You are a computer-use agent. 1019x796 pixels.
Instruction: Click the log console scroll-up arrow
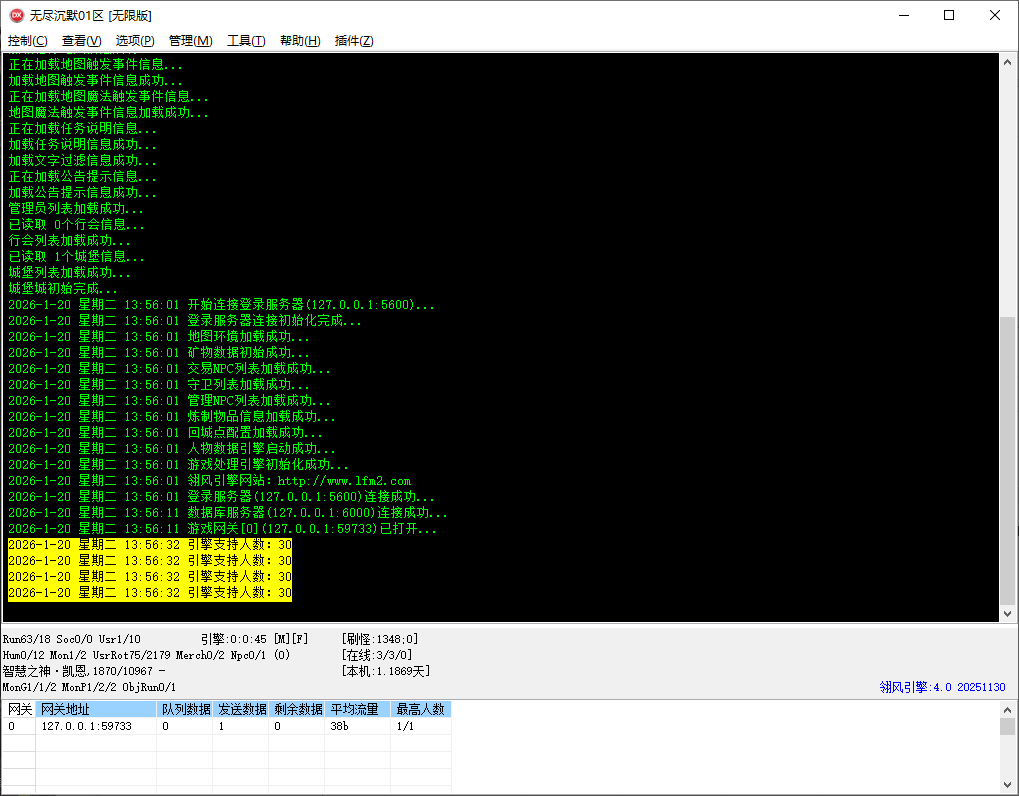pos(1007,62)
